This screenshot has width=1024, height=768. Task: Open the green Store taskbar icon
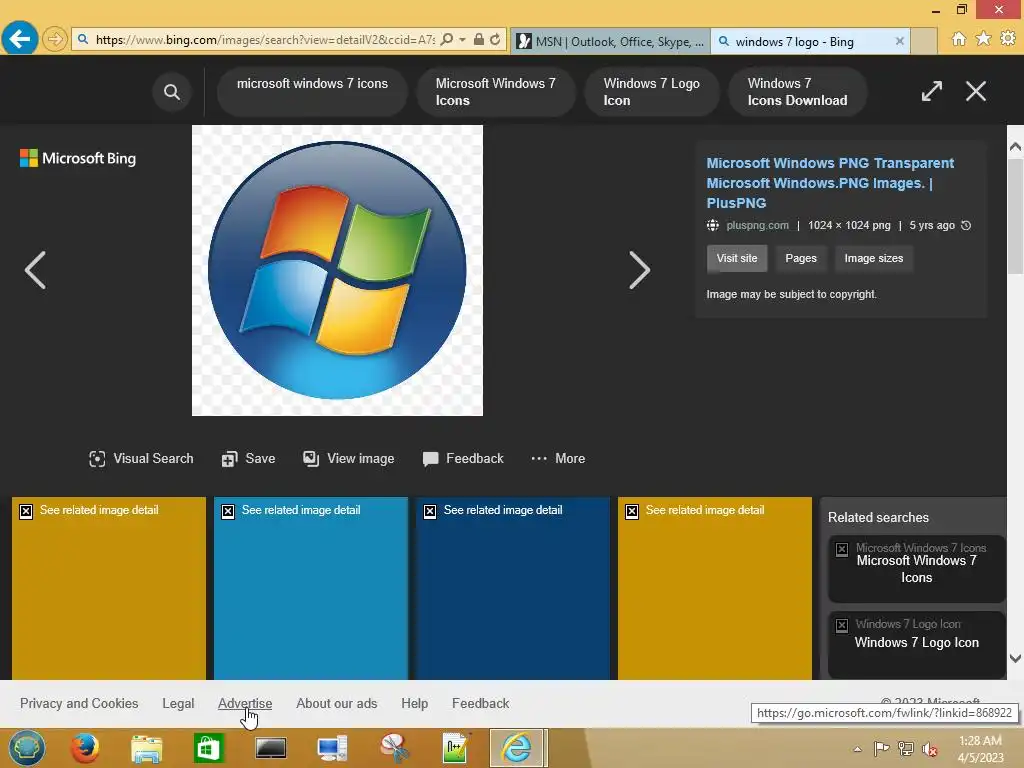[208, 748]
